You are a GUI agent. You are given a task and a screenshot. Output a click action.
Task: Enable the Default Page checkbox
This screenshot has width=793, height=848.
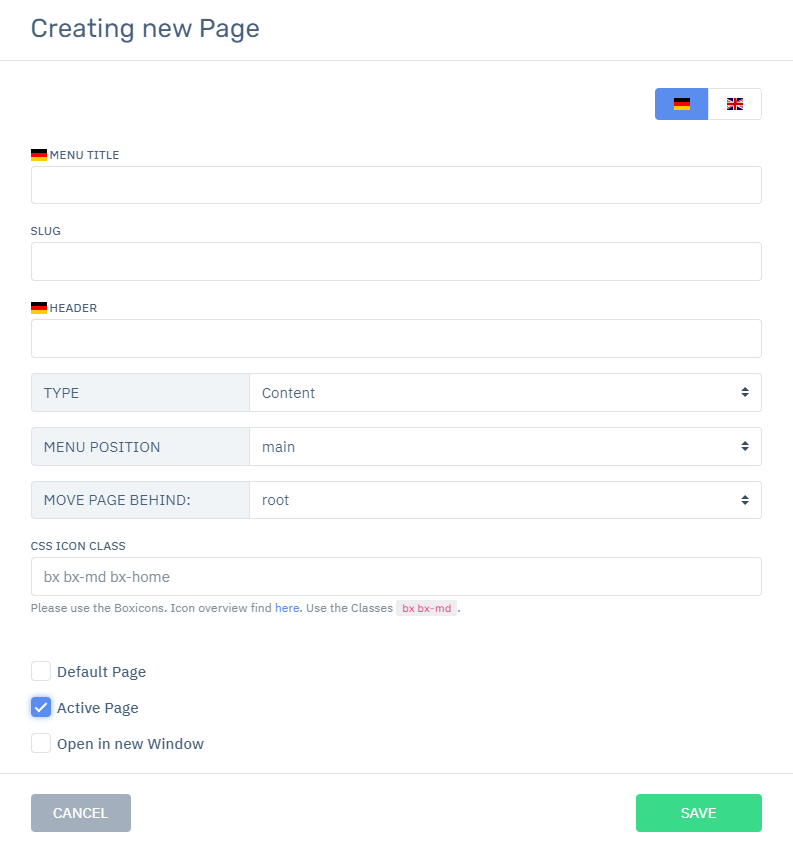[x=40, y=671]
